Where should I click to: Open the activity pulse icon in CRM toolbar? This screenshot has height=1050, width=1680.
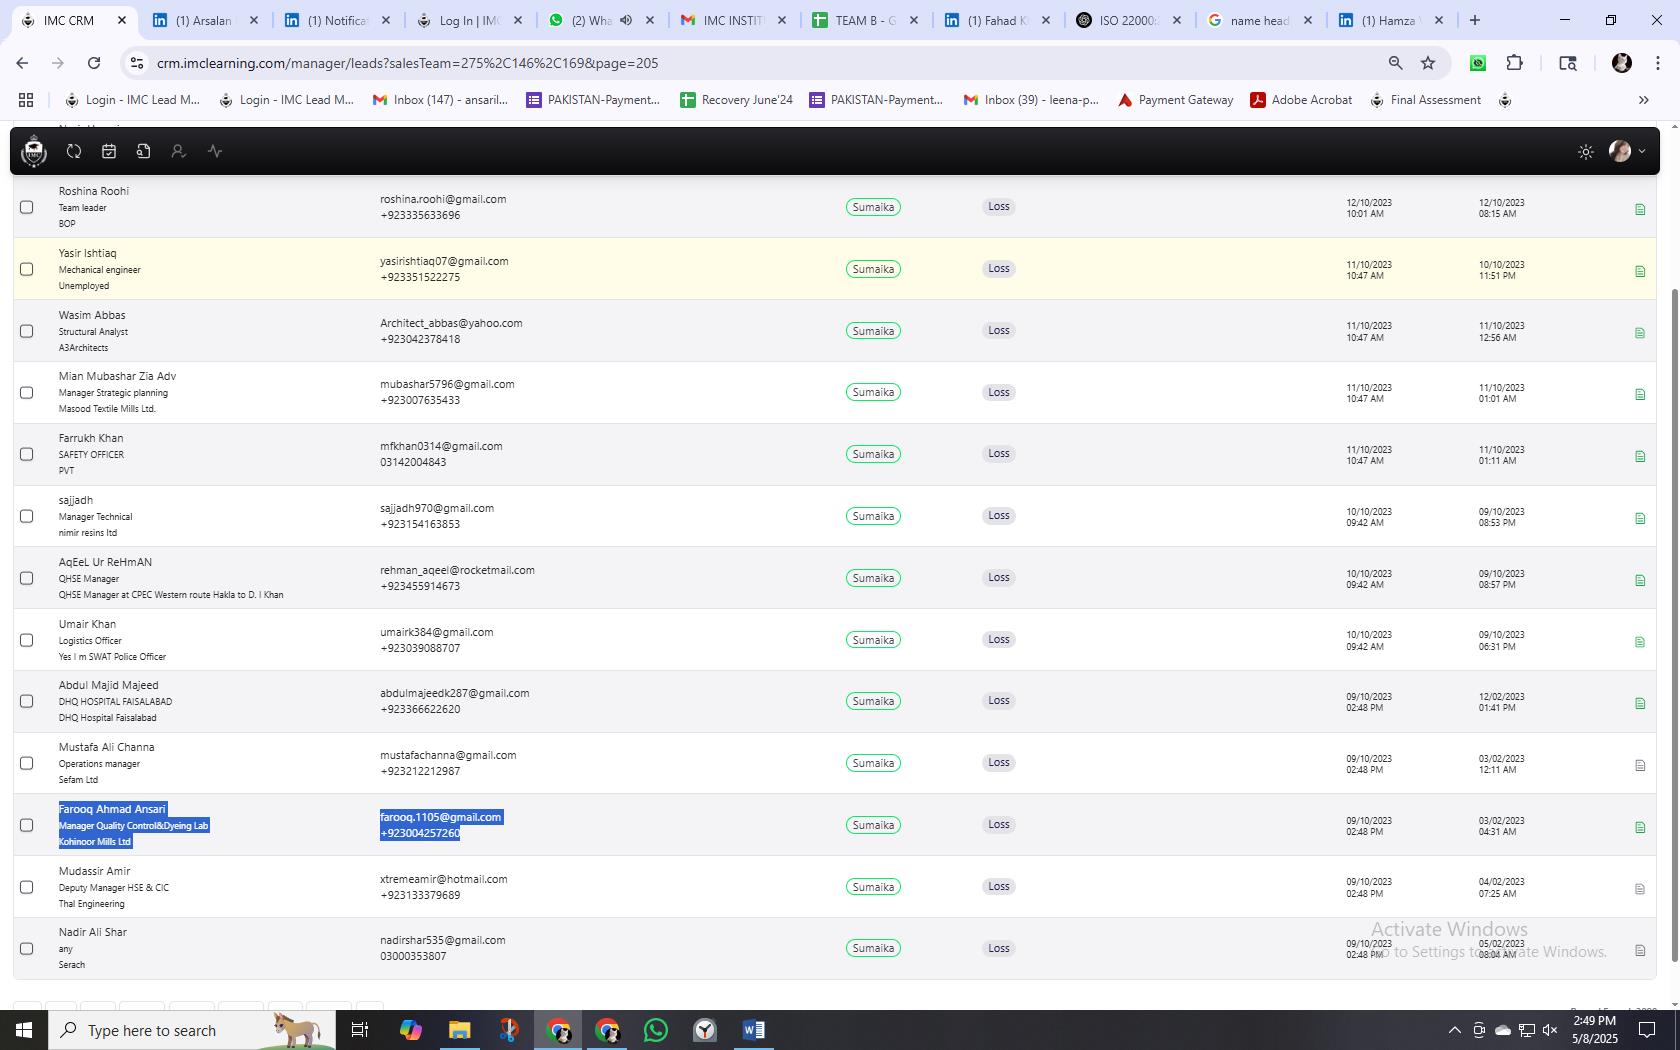tap(215, 151)
